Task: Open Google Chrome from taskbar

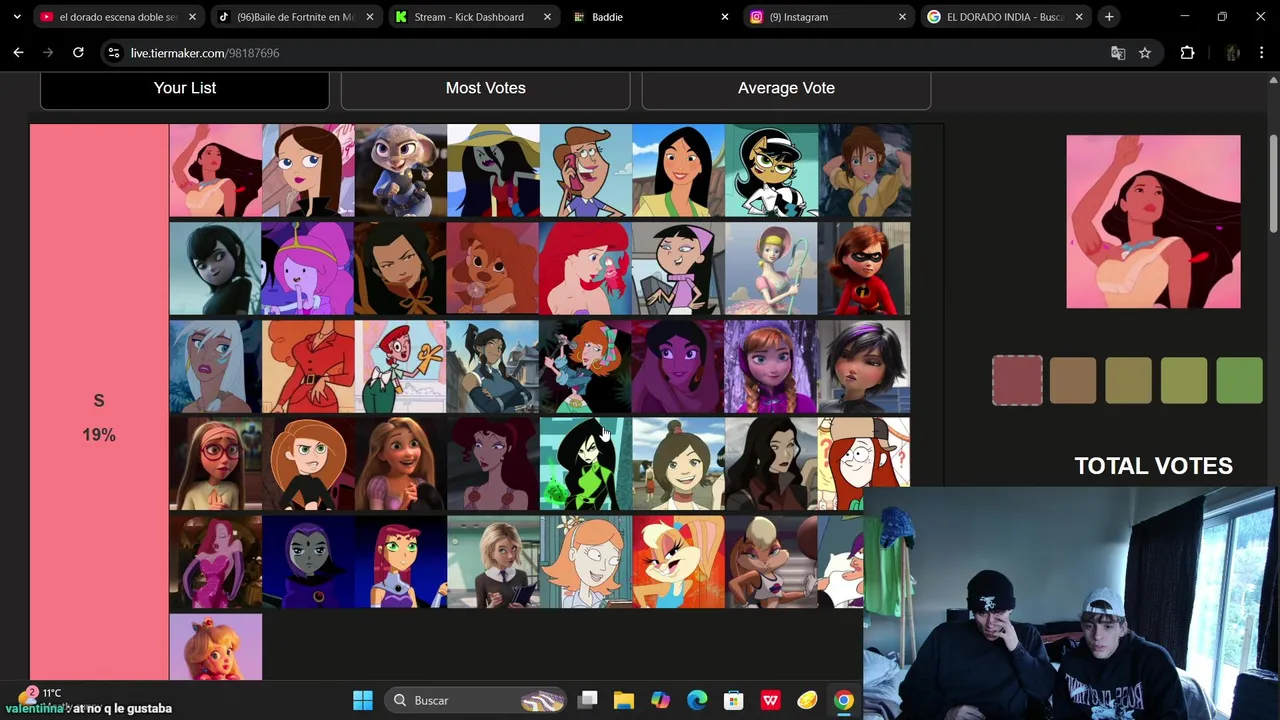Action: tap(844, 700)
